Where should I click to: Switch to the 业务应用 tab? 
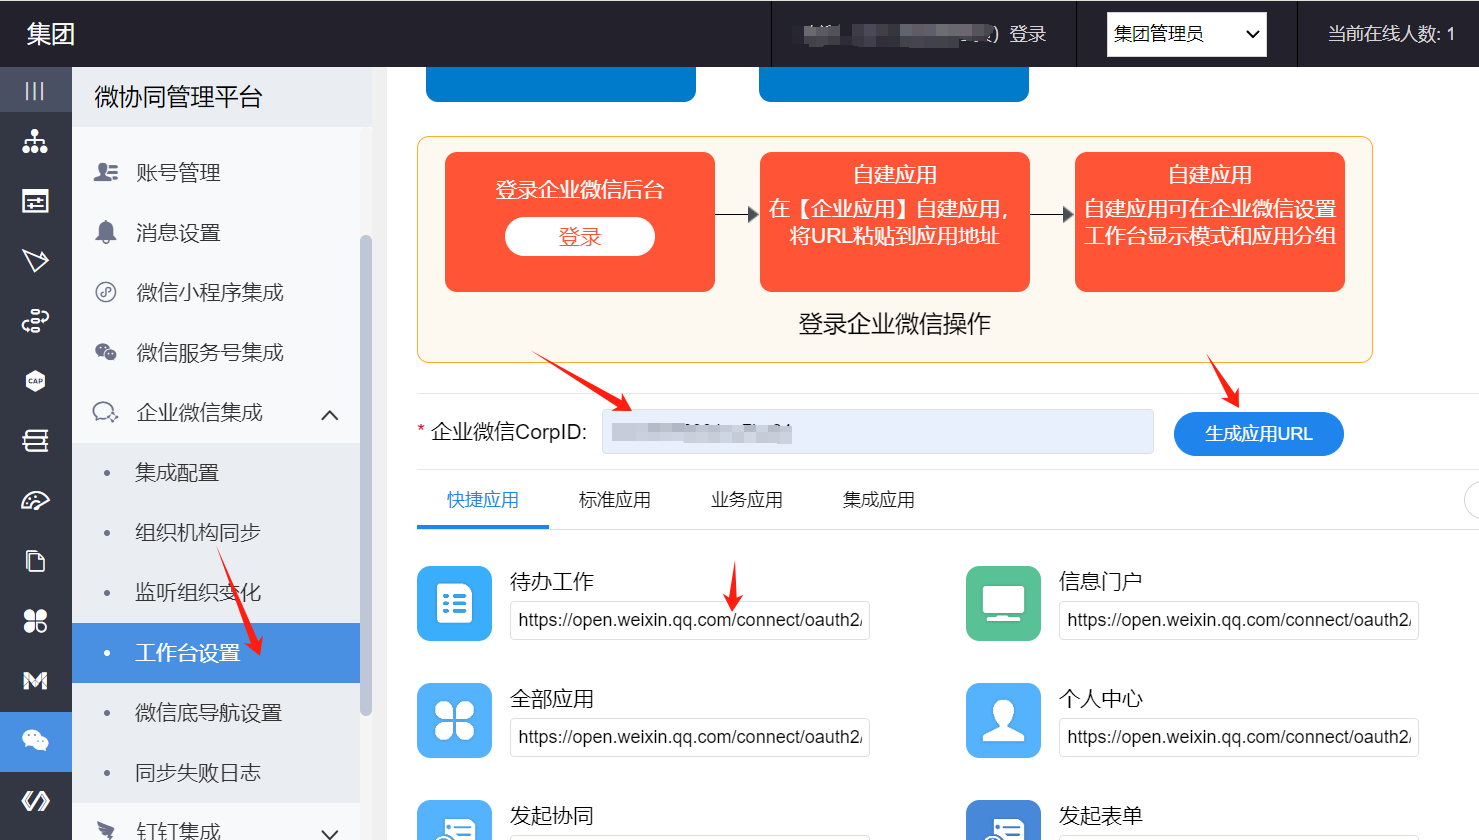click(x=747, y=500)
